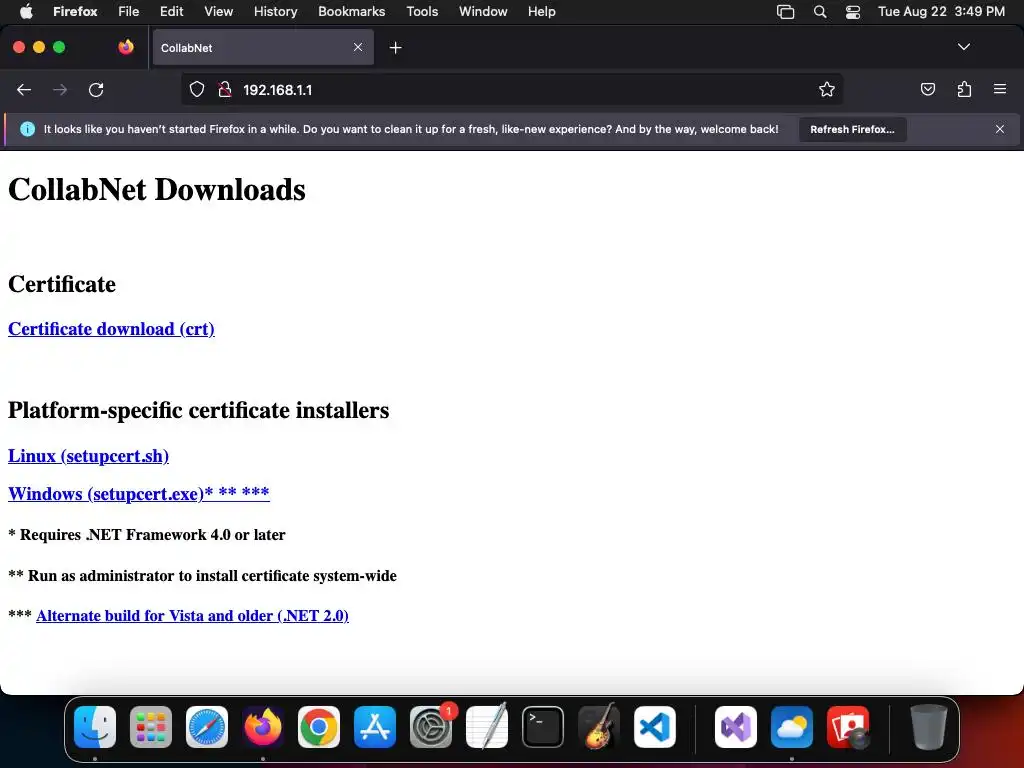Open Control Center in menu bar
The width and height of the screenshot is (1024, 768).
[x=852, y=12]
